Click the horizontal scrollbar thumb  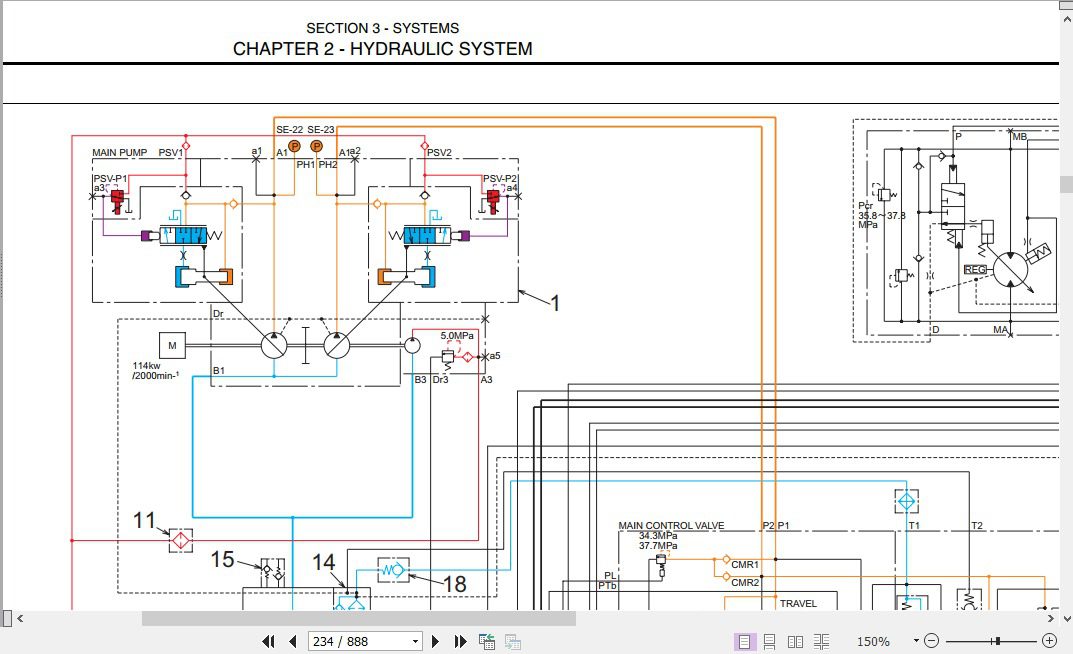coord(359,618)
